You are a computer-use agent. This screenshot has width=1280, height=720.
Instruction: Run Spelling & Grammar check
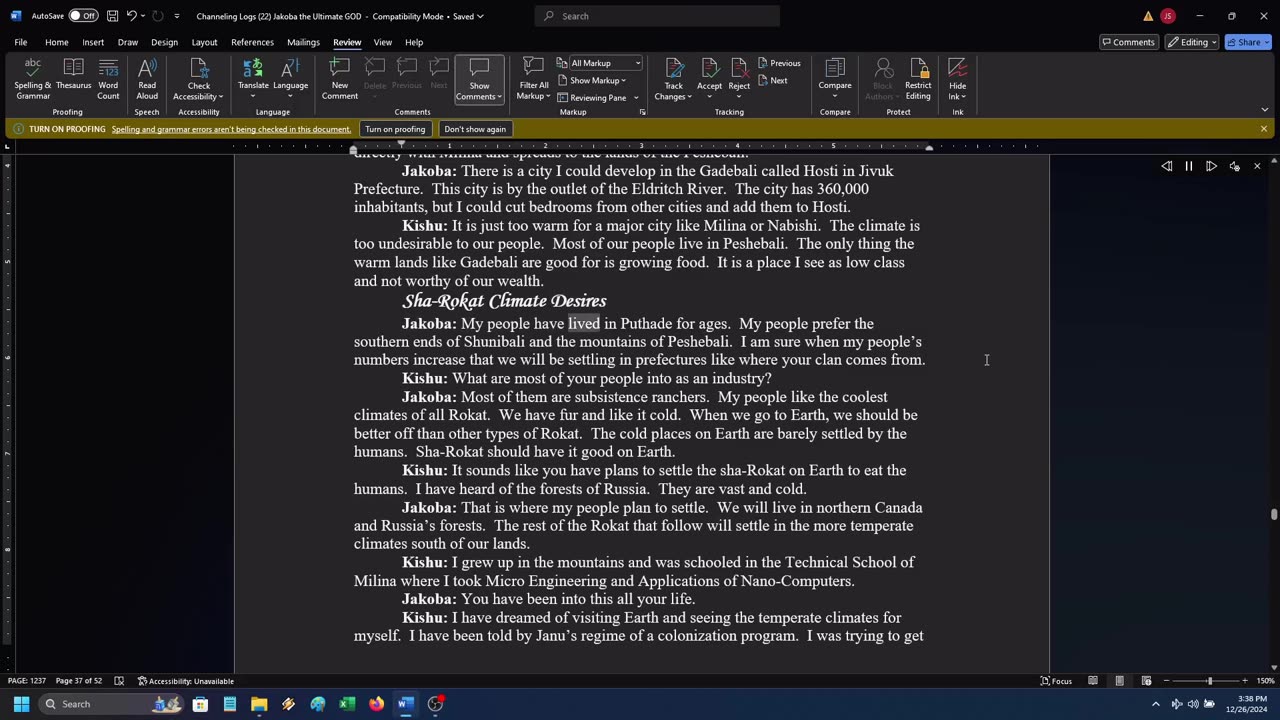point(33,79)
